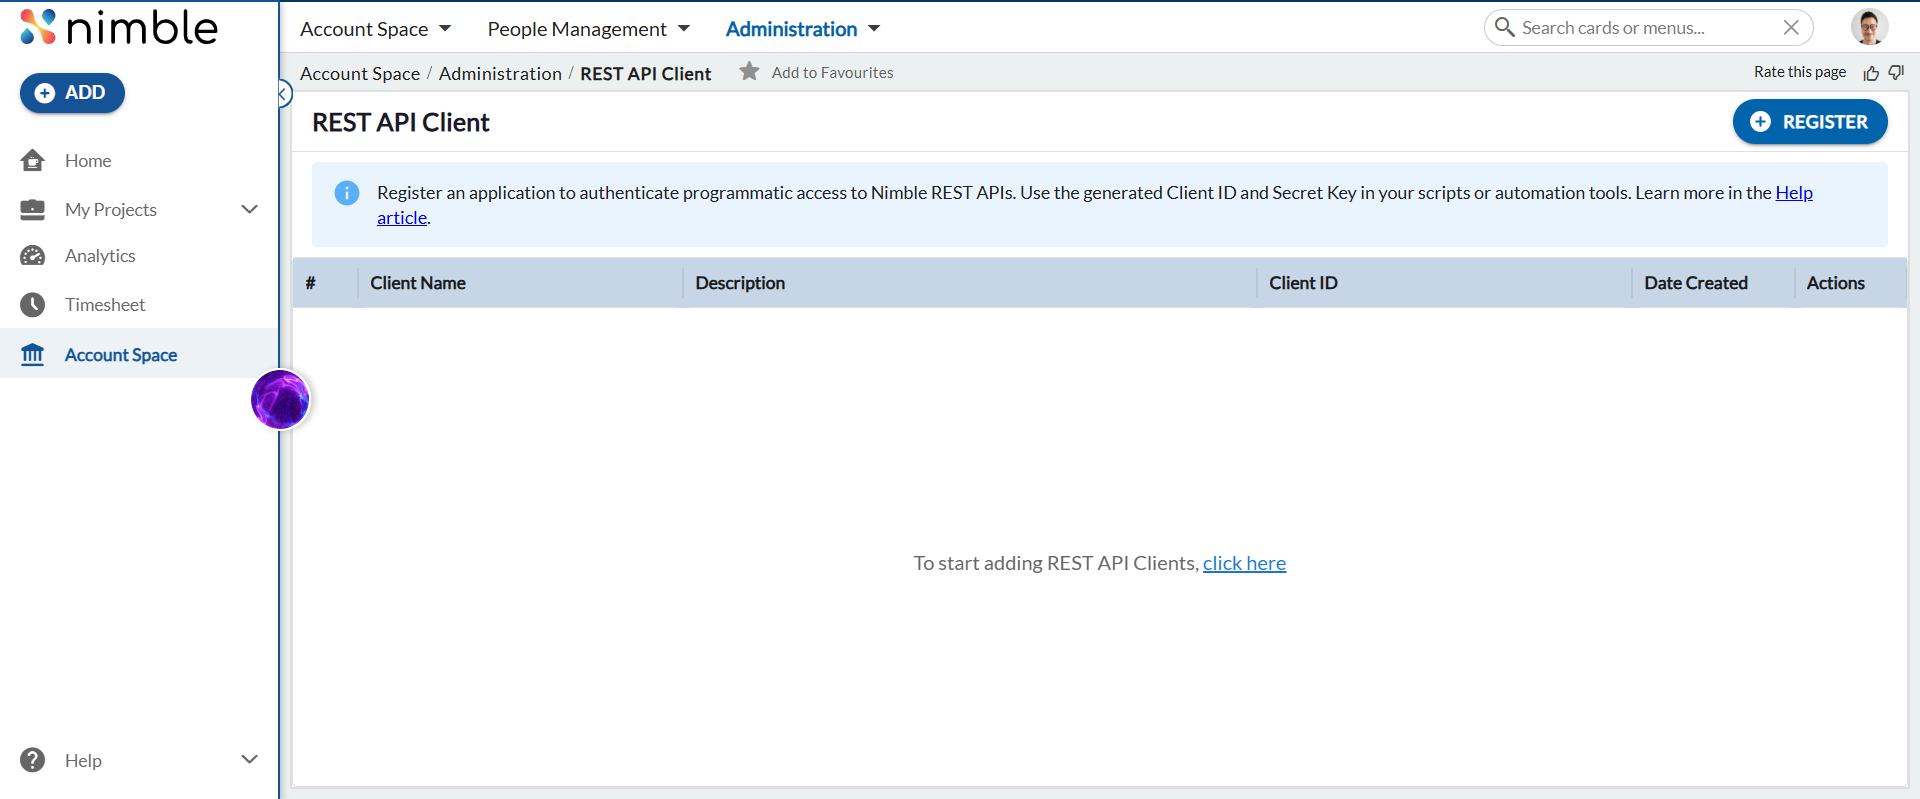Go to Administration breadcrumb

tap(500, 74)
